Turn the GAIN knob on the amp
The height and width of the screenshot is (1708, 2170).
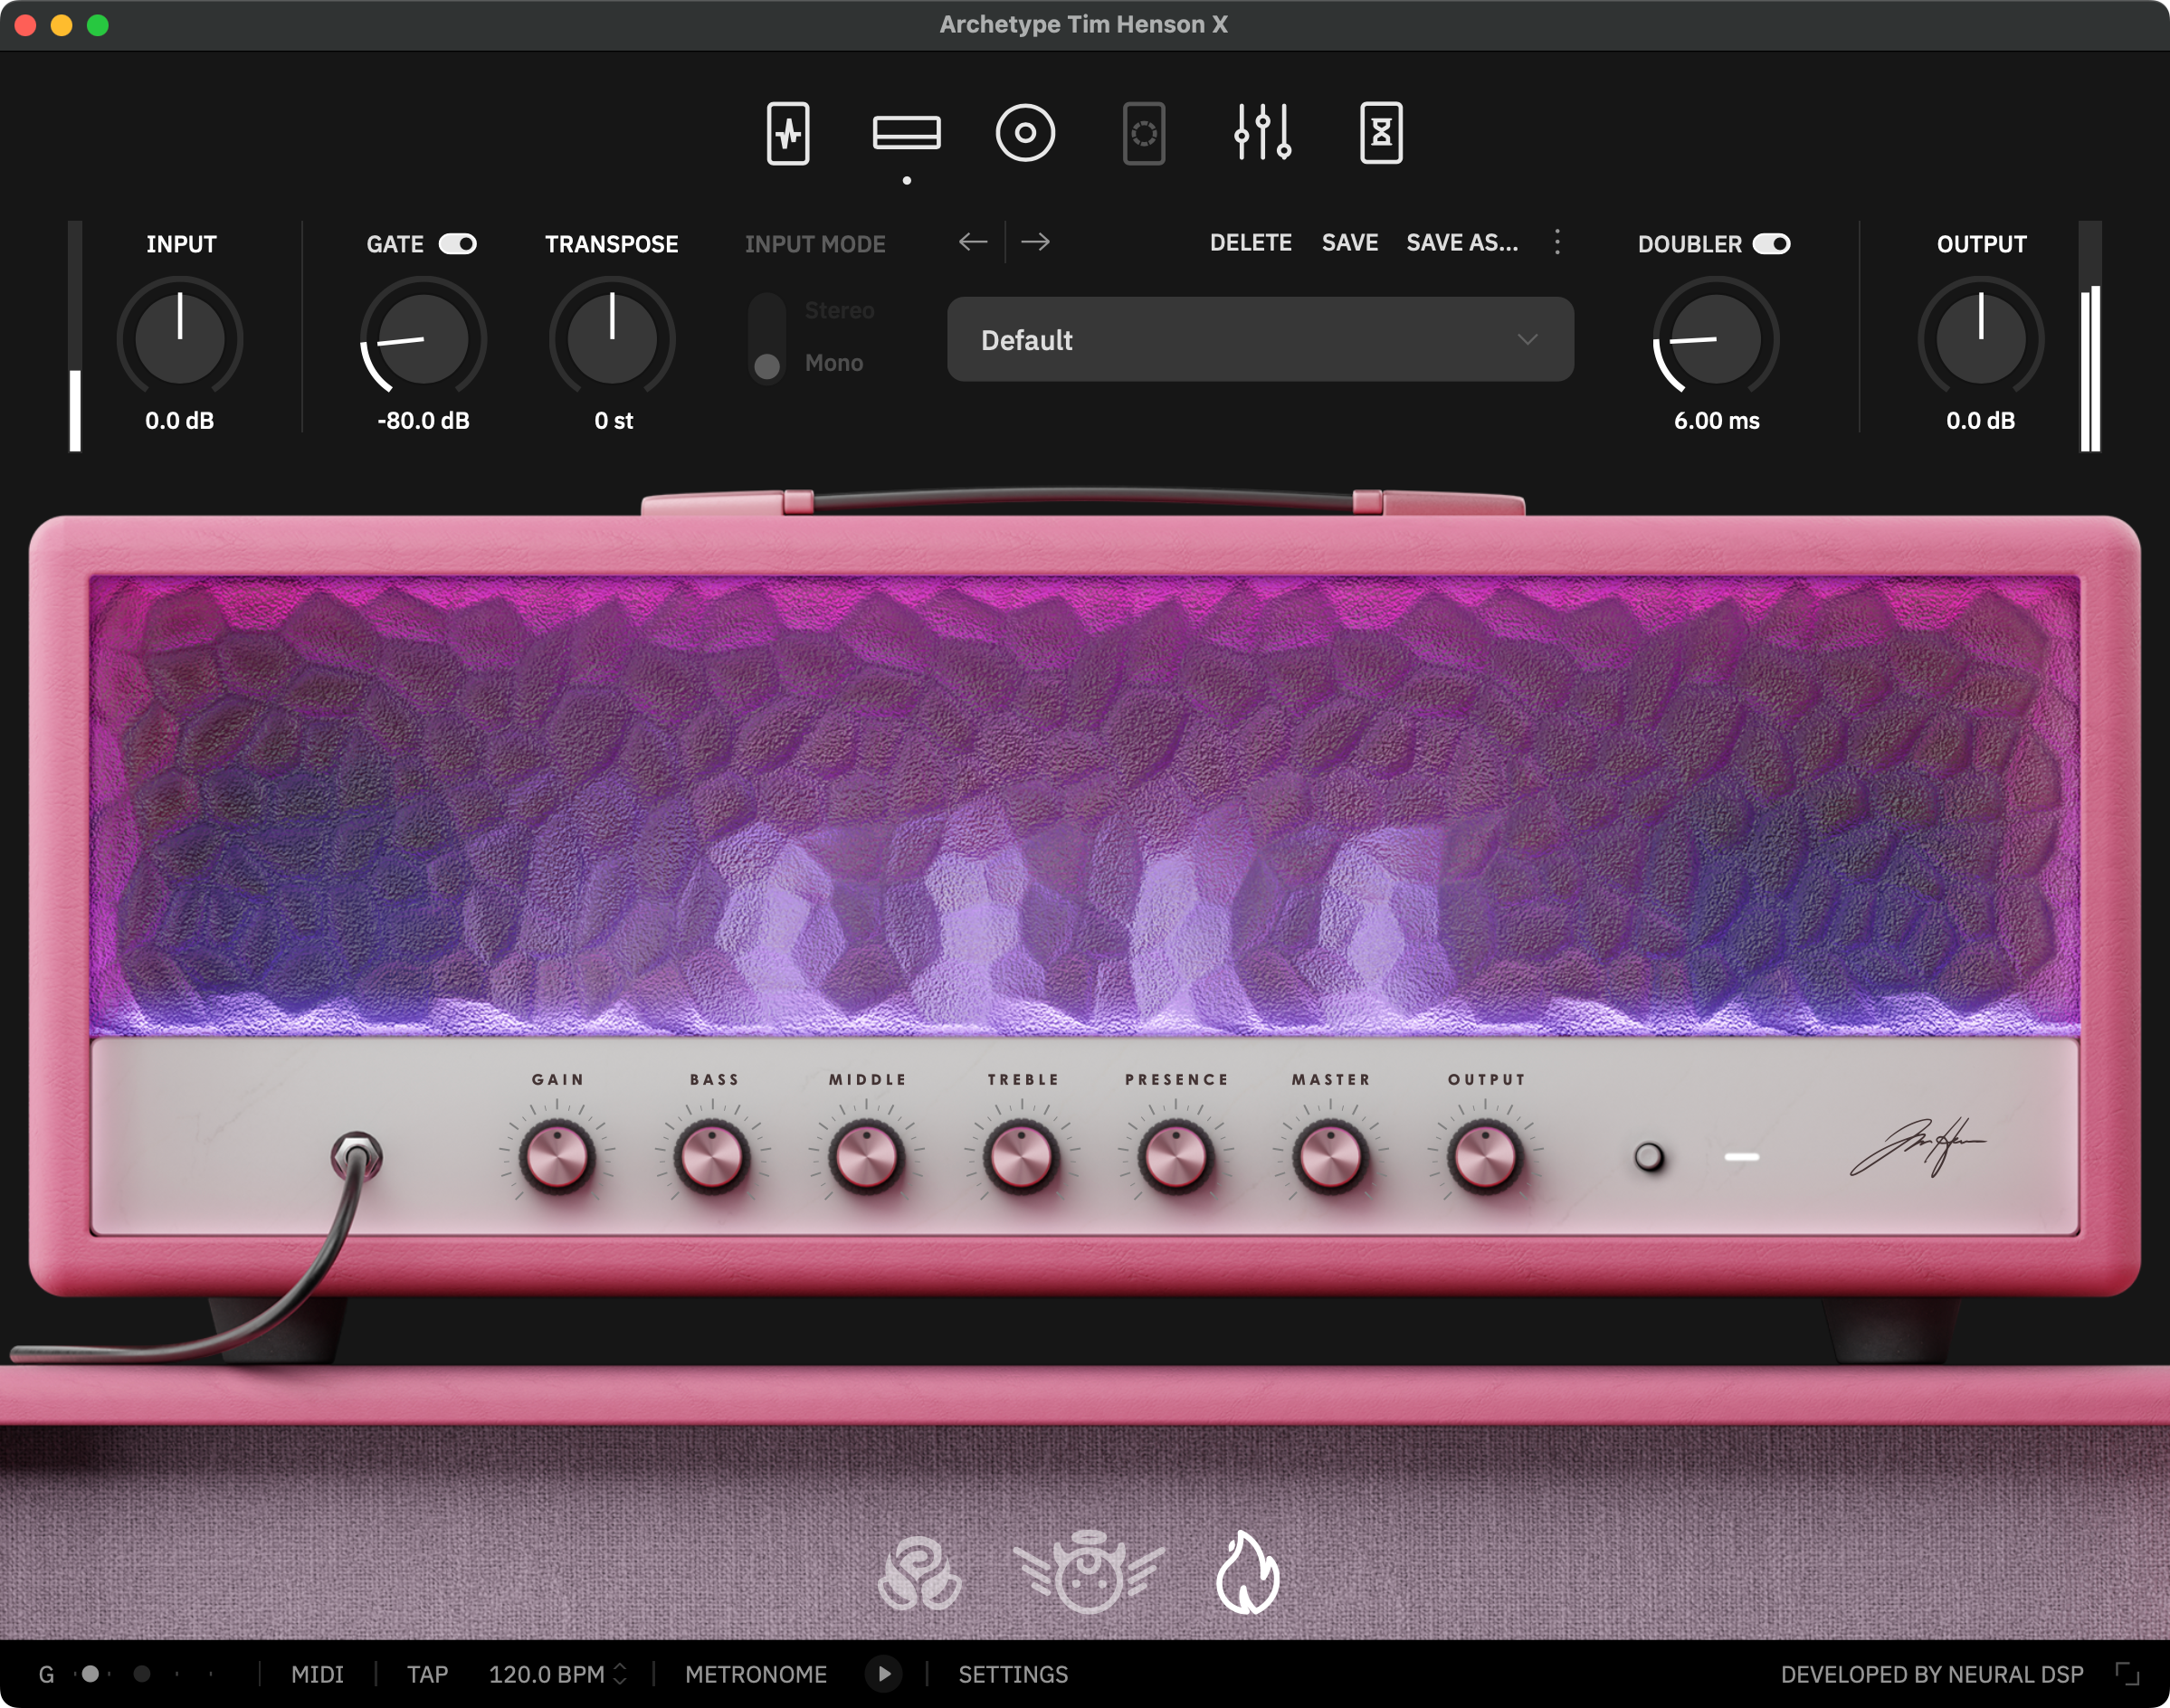point(559,1155)
